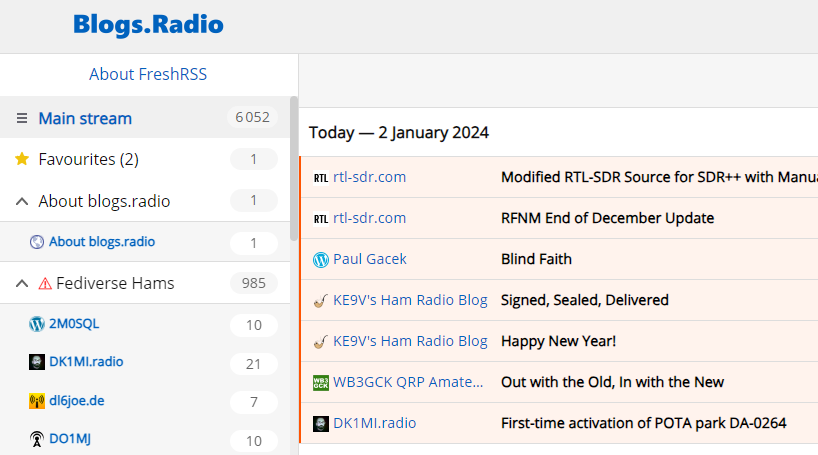This screenshot has height=455, width=818.
Task: Click the Main stream 6052 unread count
Action: point(252,117)
